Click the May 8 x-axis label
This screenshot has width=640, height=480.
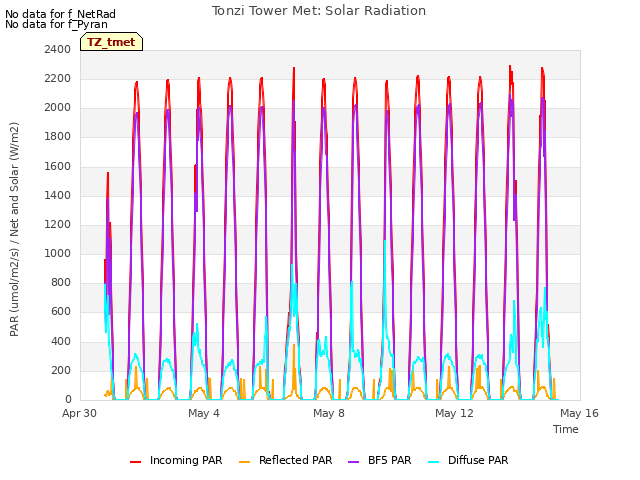pos(329,413)
